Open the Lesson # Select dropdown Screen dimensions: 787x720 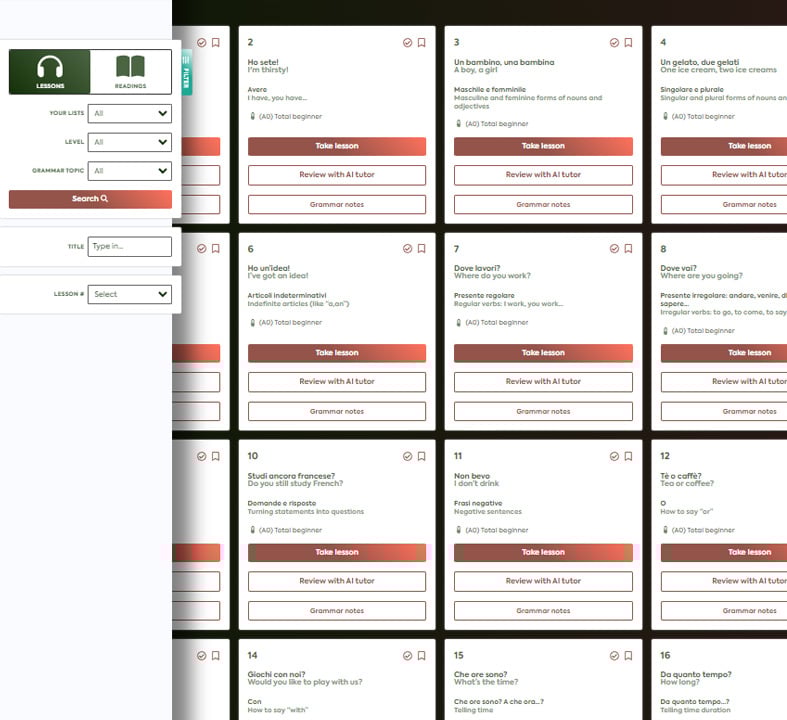click(x=129, y=294)
